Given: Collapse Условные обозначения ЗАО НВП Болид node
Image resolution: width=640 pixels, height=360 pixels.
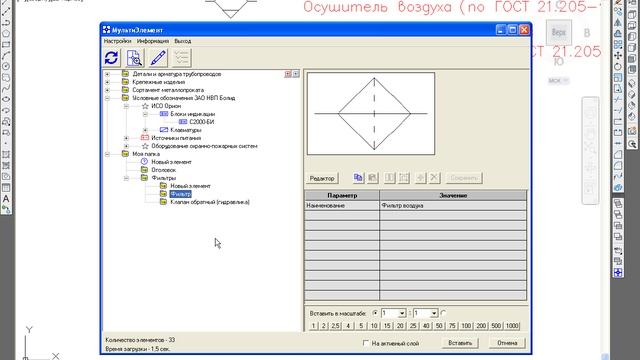Looking at the screenshot, I should (107, 98).
